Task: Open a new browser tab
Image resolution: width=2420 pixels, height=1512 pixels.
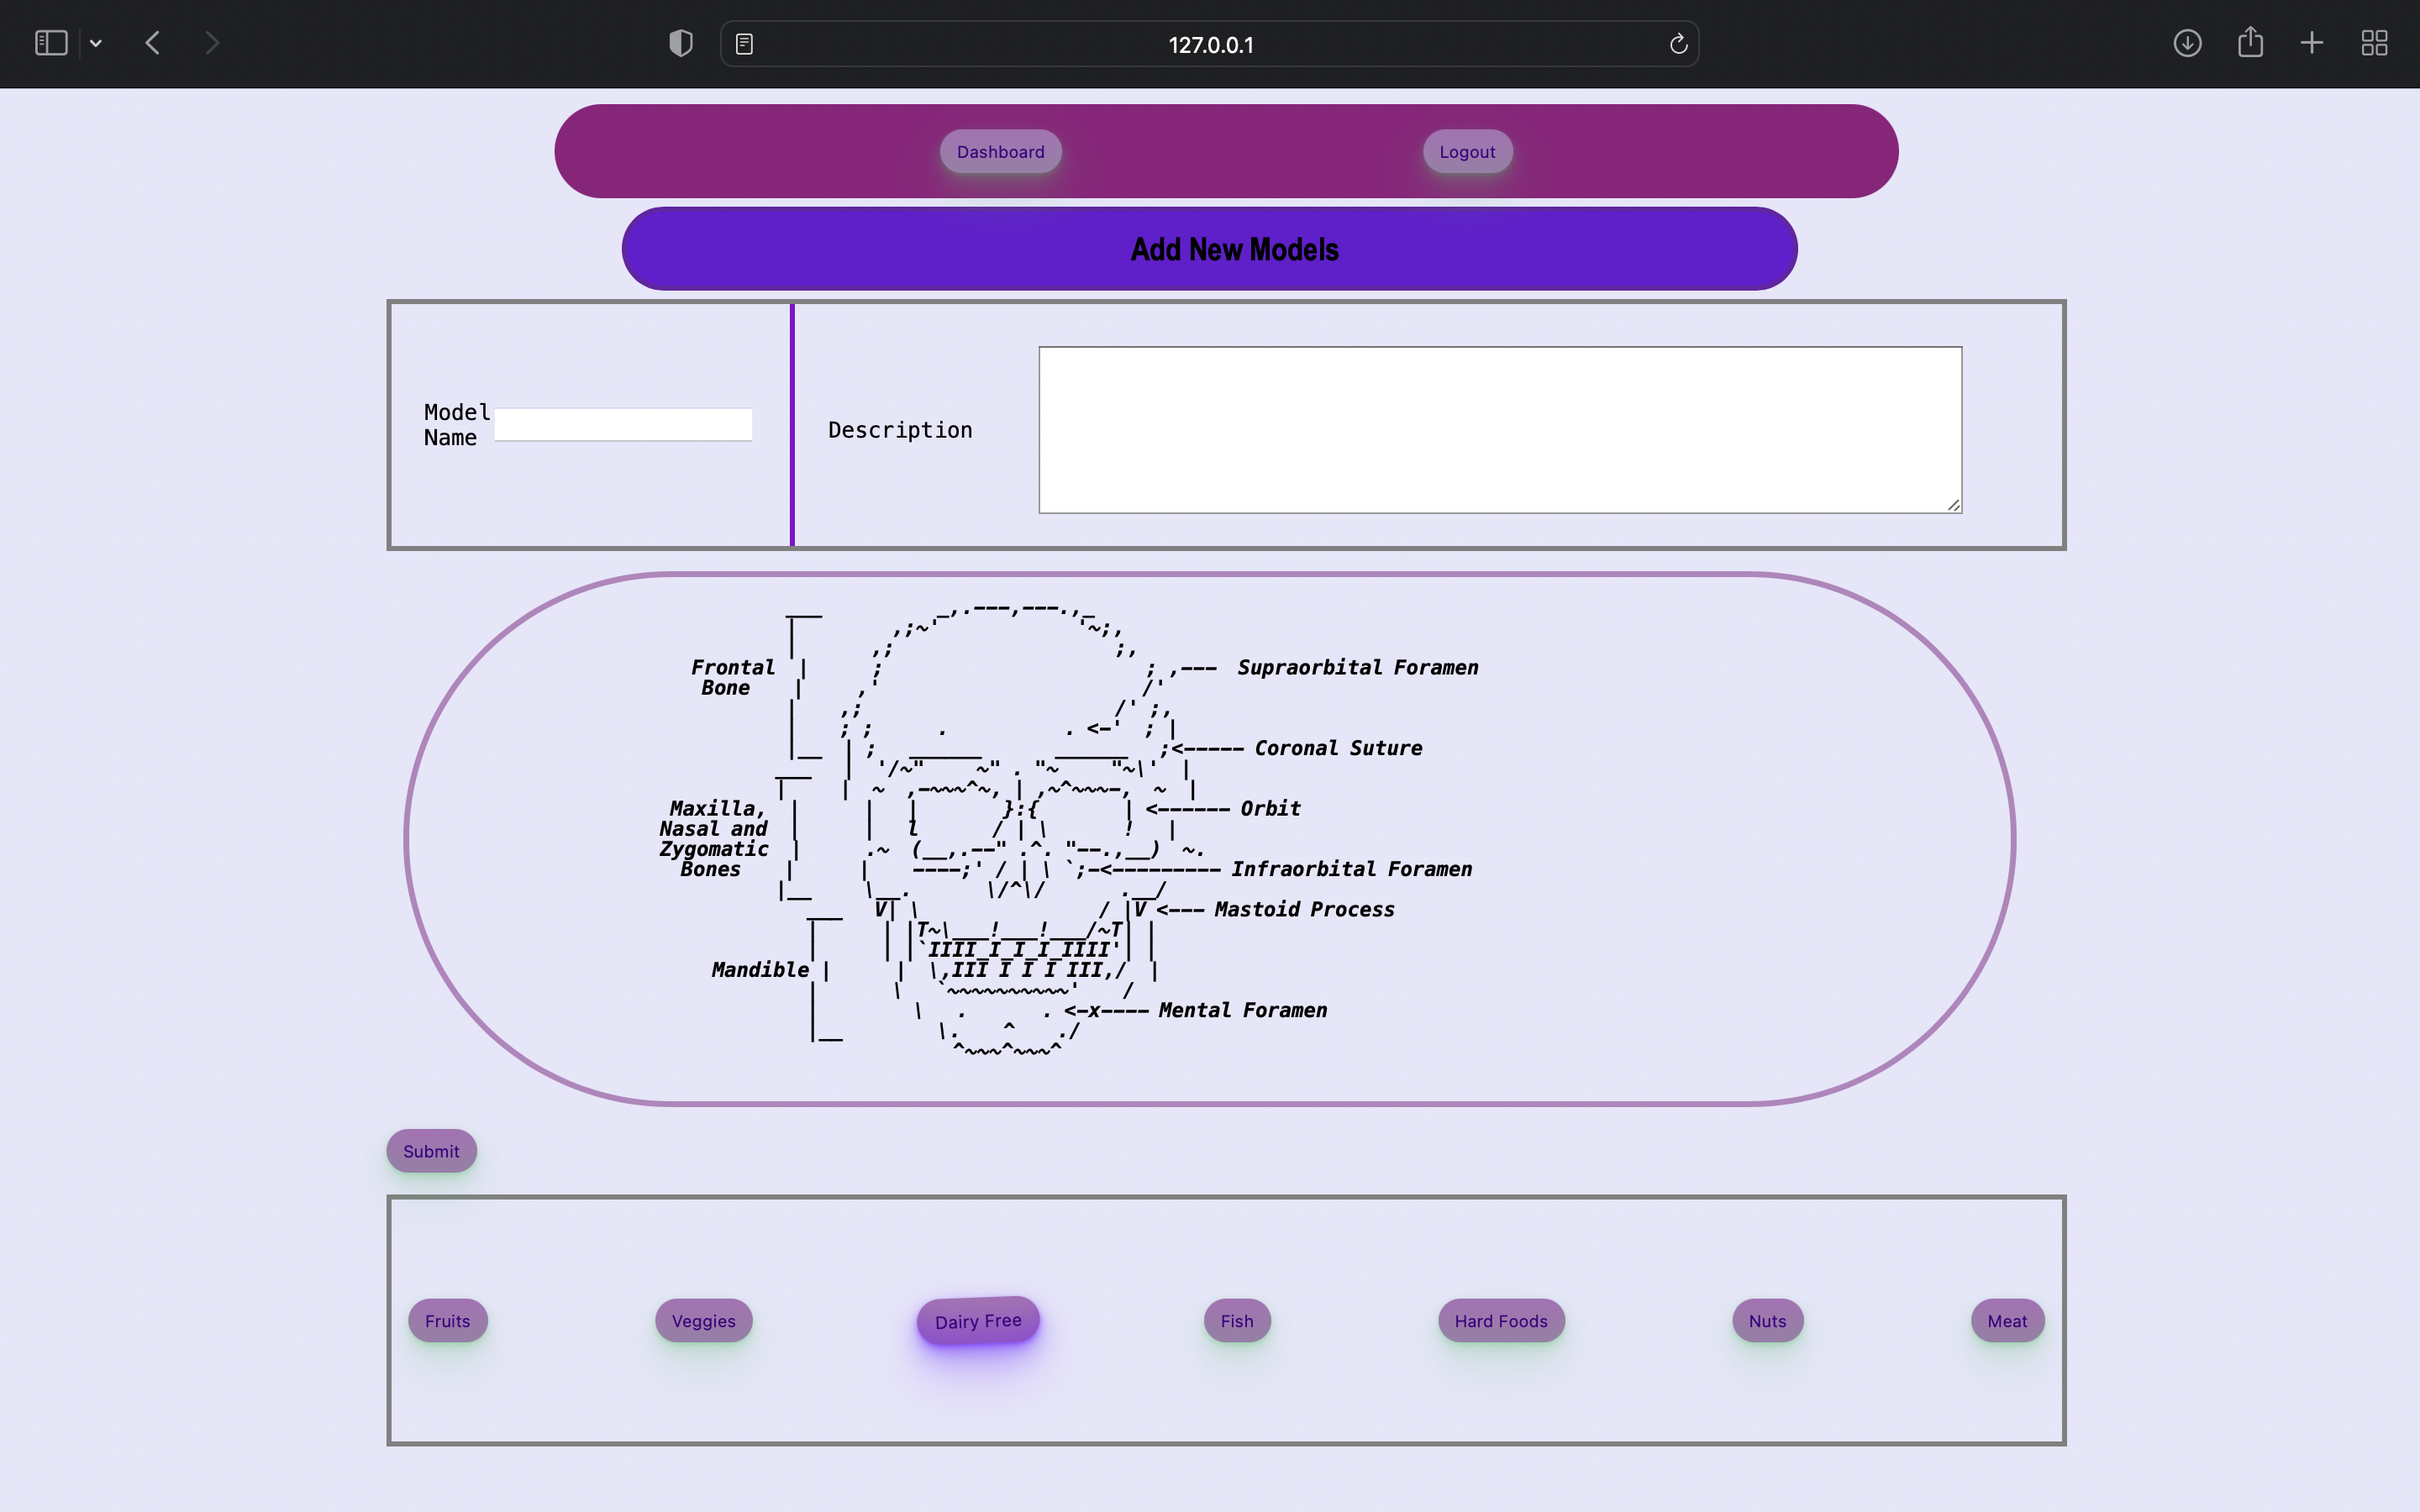Action: click(2311, 43)
